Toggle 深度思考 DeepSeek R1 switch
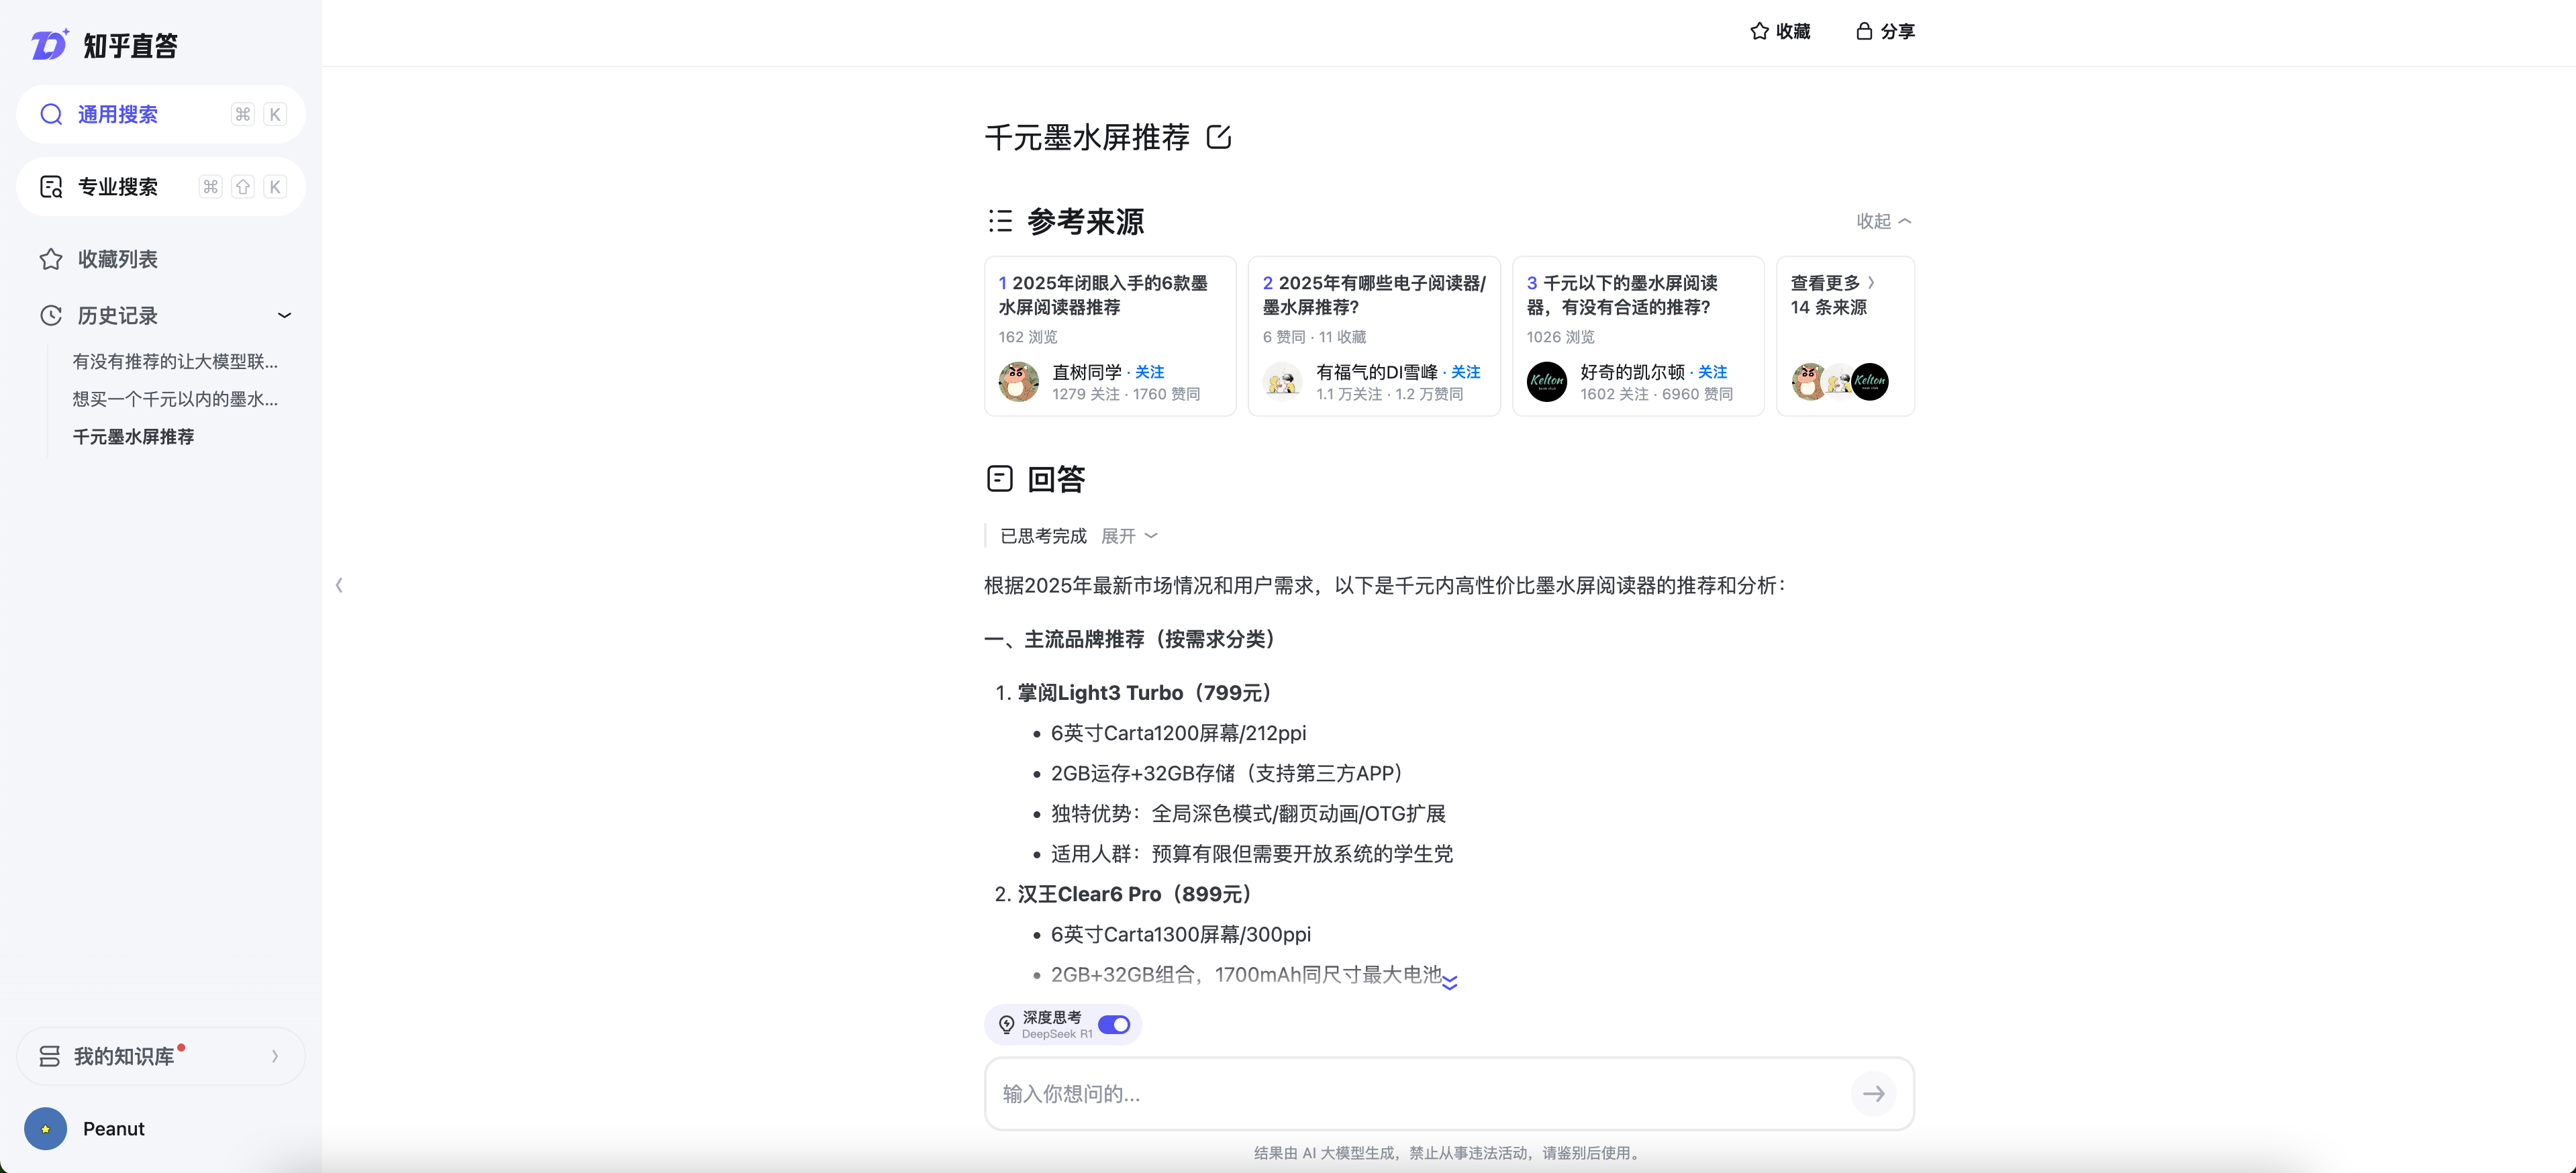The width and height of the screenshot is (2576, 1173). 1114,1025
